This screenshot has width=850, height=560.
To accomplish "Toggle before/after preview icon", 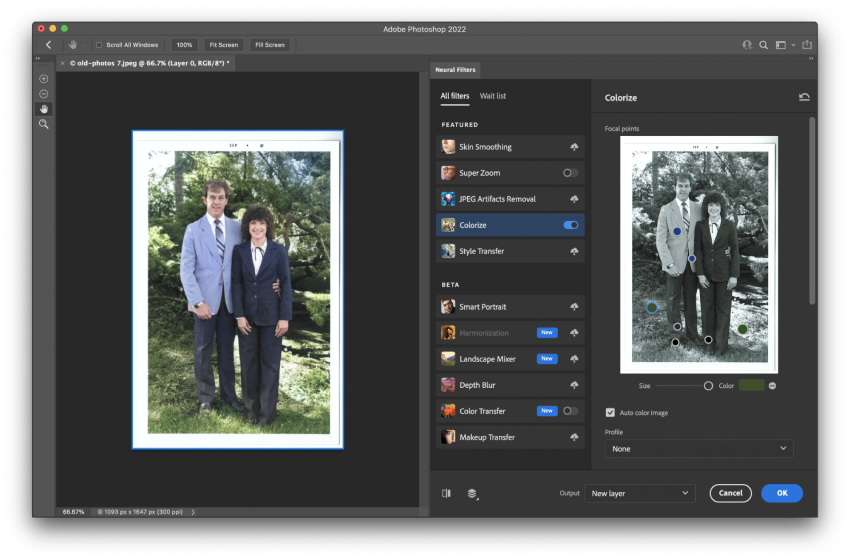I will (446, 493).
